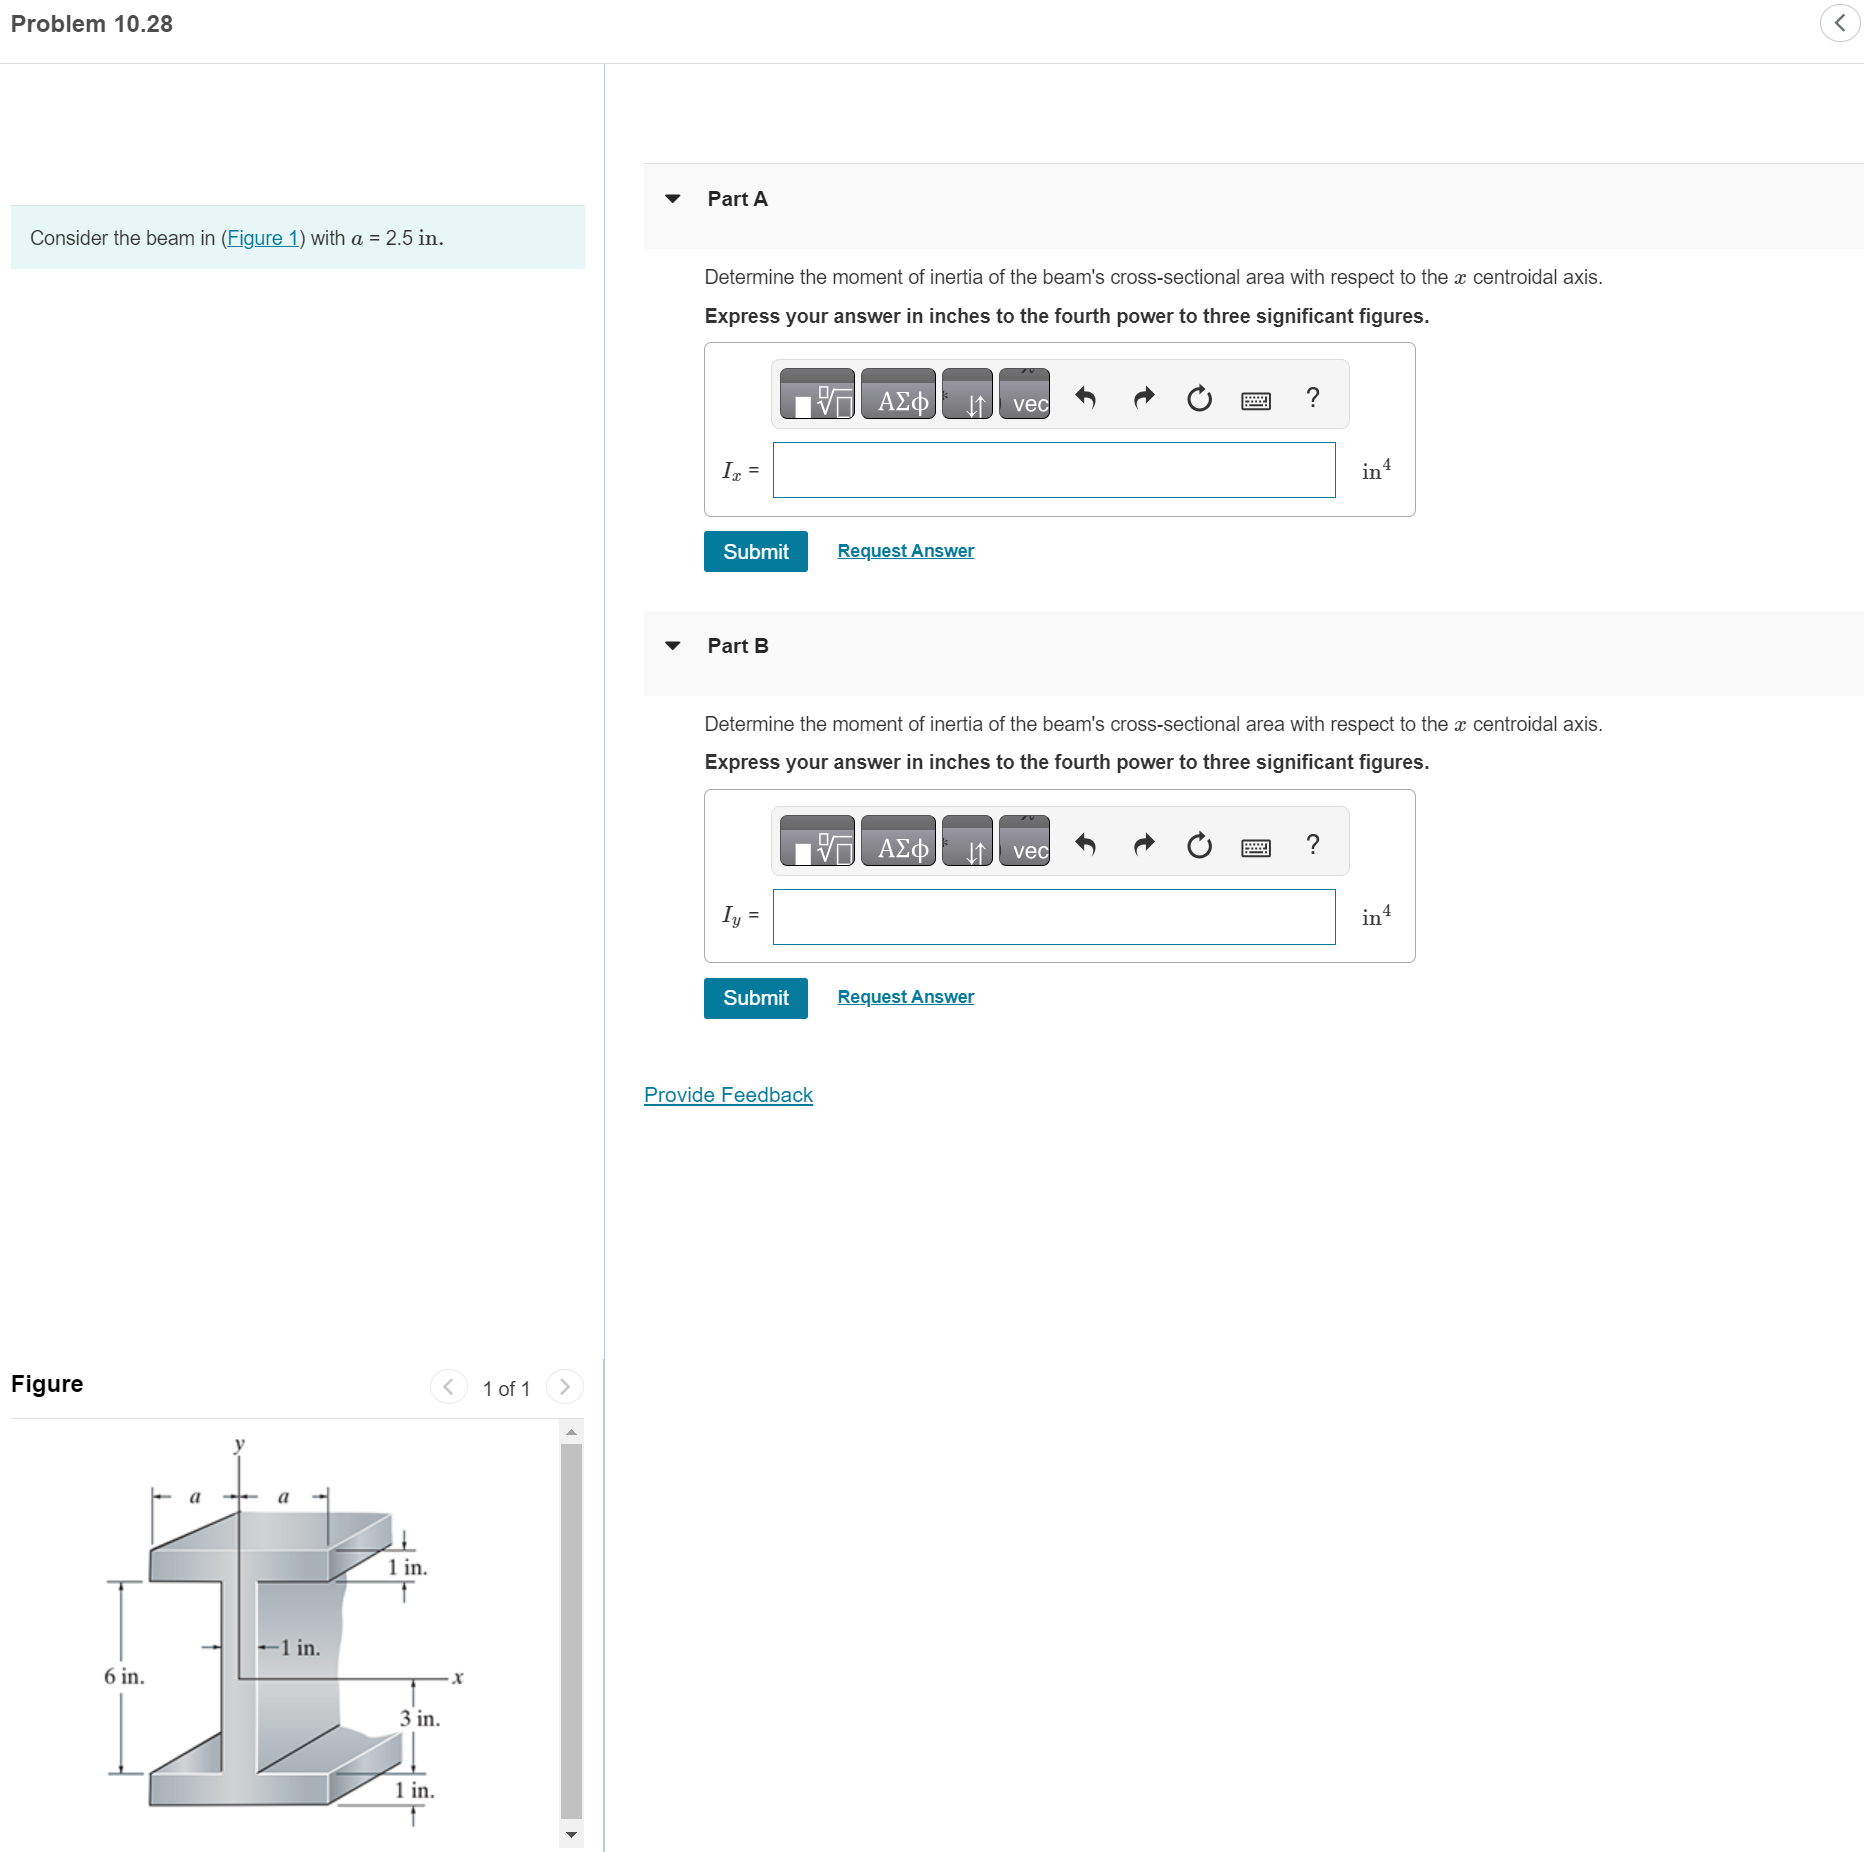Submit the Part B answer

coord(756,998)
